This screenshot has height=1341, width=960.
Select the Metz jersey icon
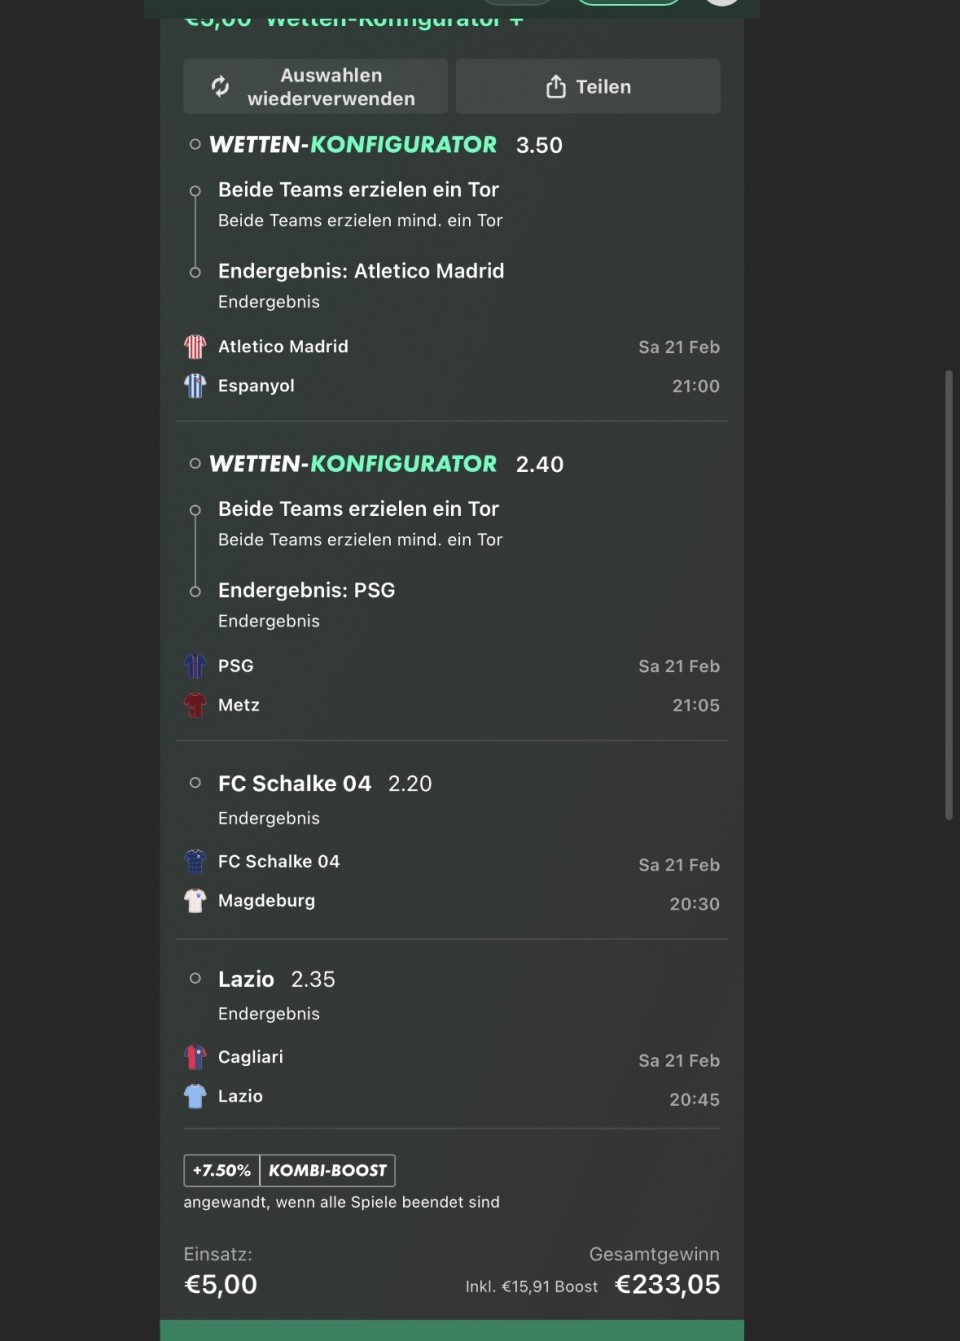point(195,705)
